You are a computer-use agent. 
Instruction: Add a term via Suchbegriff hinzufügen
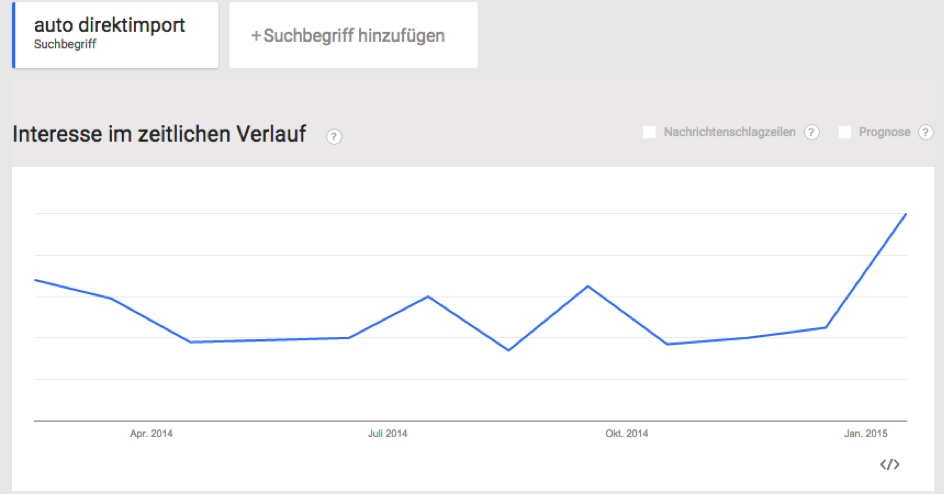coord(353,35)
